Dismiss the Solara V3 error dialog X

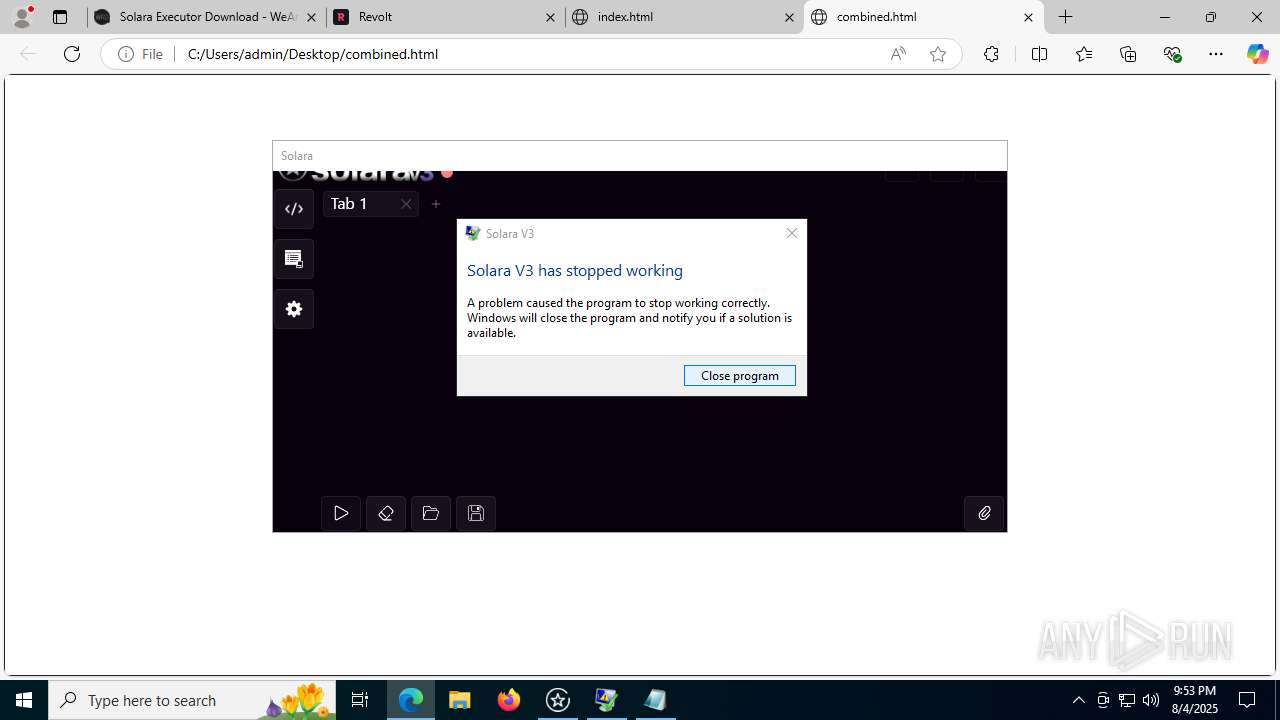792,233
